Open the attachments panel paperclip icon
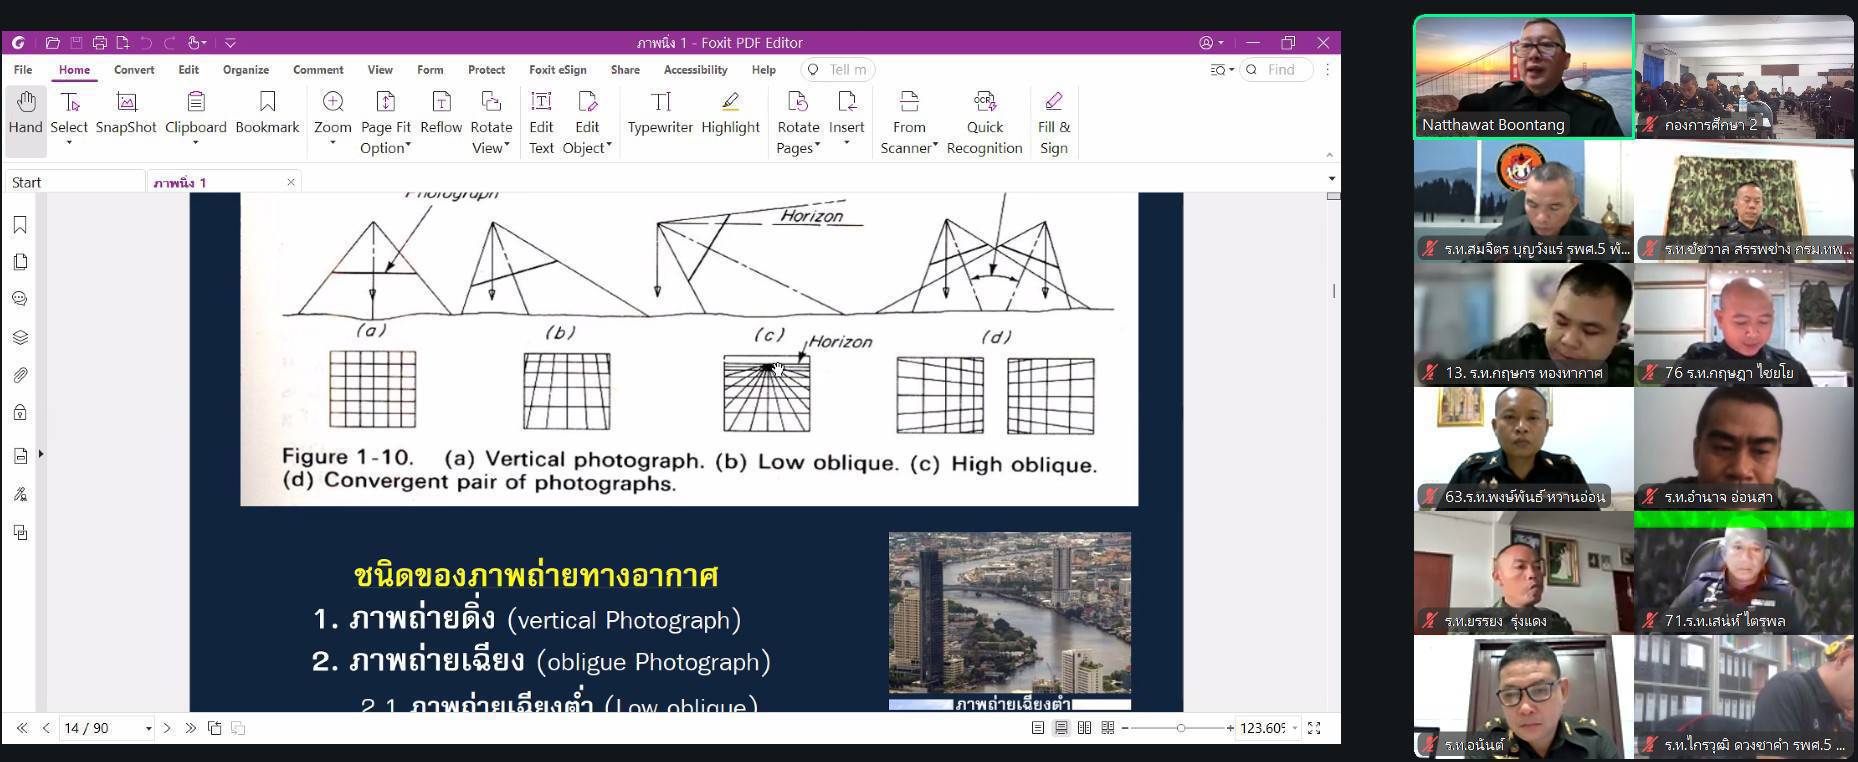Screen dimensions: 1858x762 pyautogui.click(x=20, y=375)
